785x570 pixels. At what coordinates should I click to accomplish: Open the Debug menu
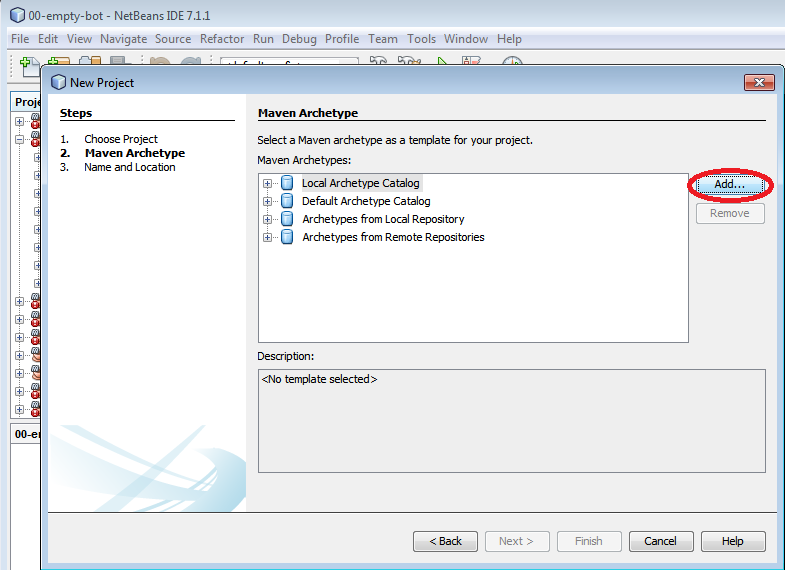(299, 39)
